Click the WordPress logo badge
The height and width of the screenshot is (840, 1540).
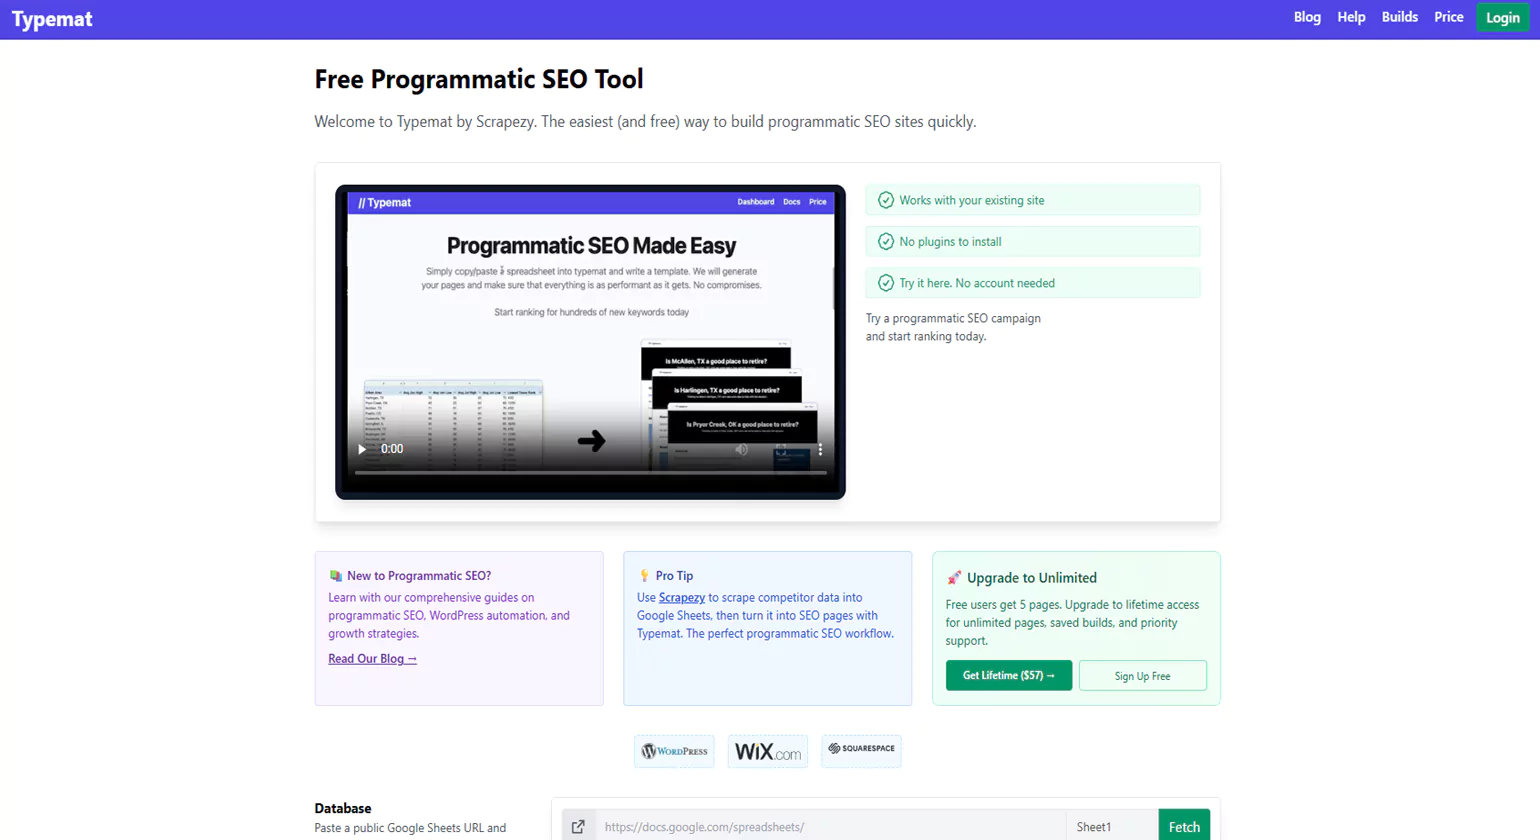click(x=674, y=751)
